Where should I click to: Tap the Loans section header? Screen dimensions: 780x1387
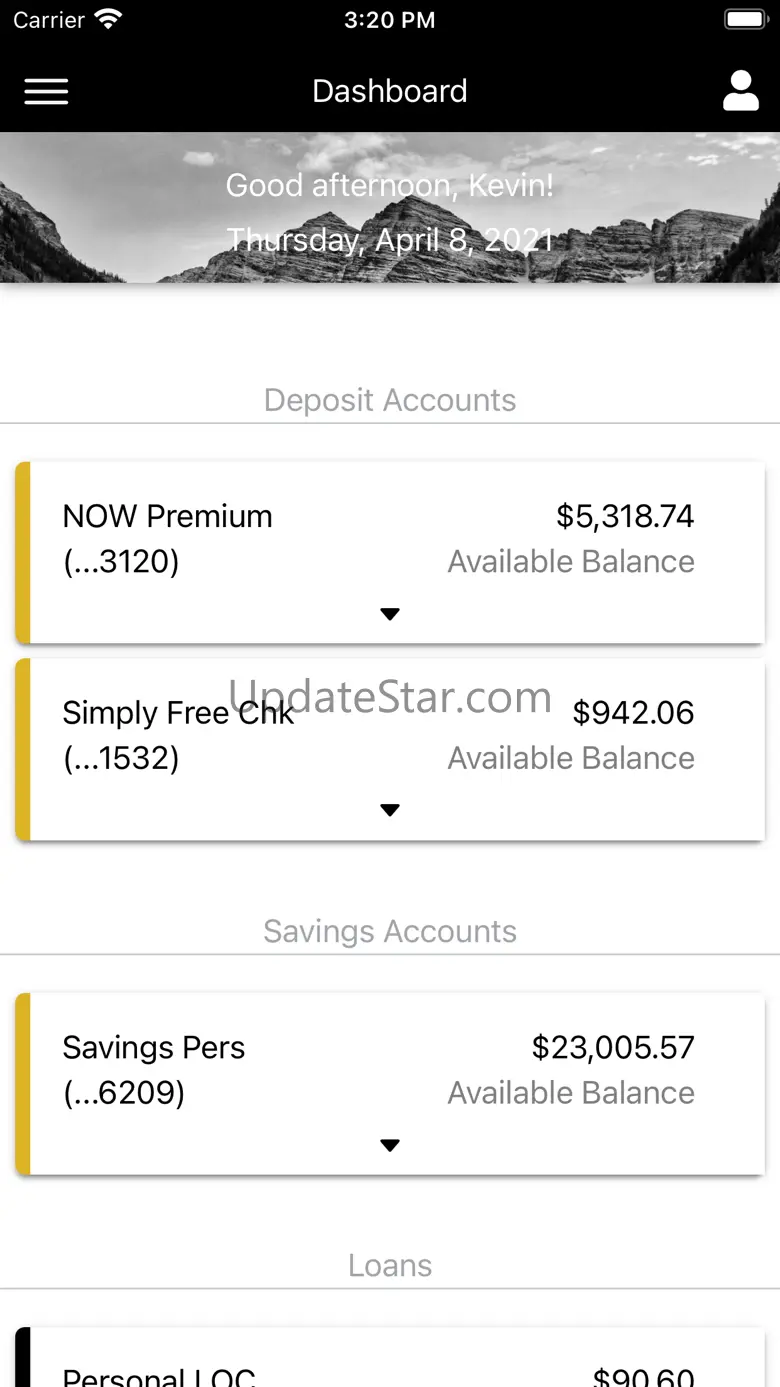pyautogui.click(x=390, y=1266)
